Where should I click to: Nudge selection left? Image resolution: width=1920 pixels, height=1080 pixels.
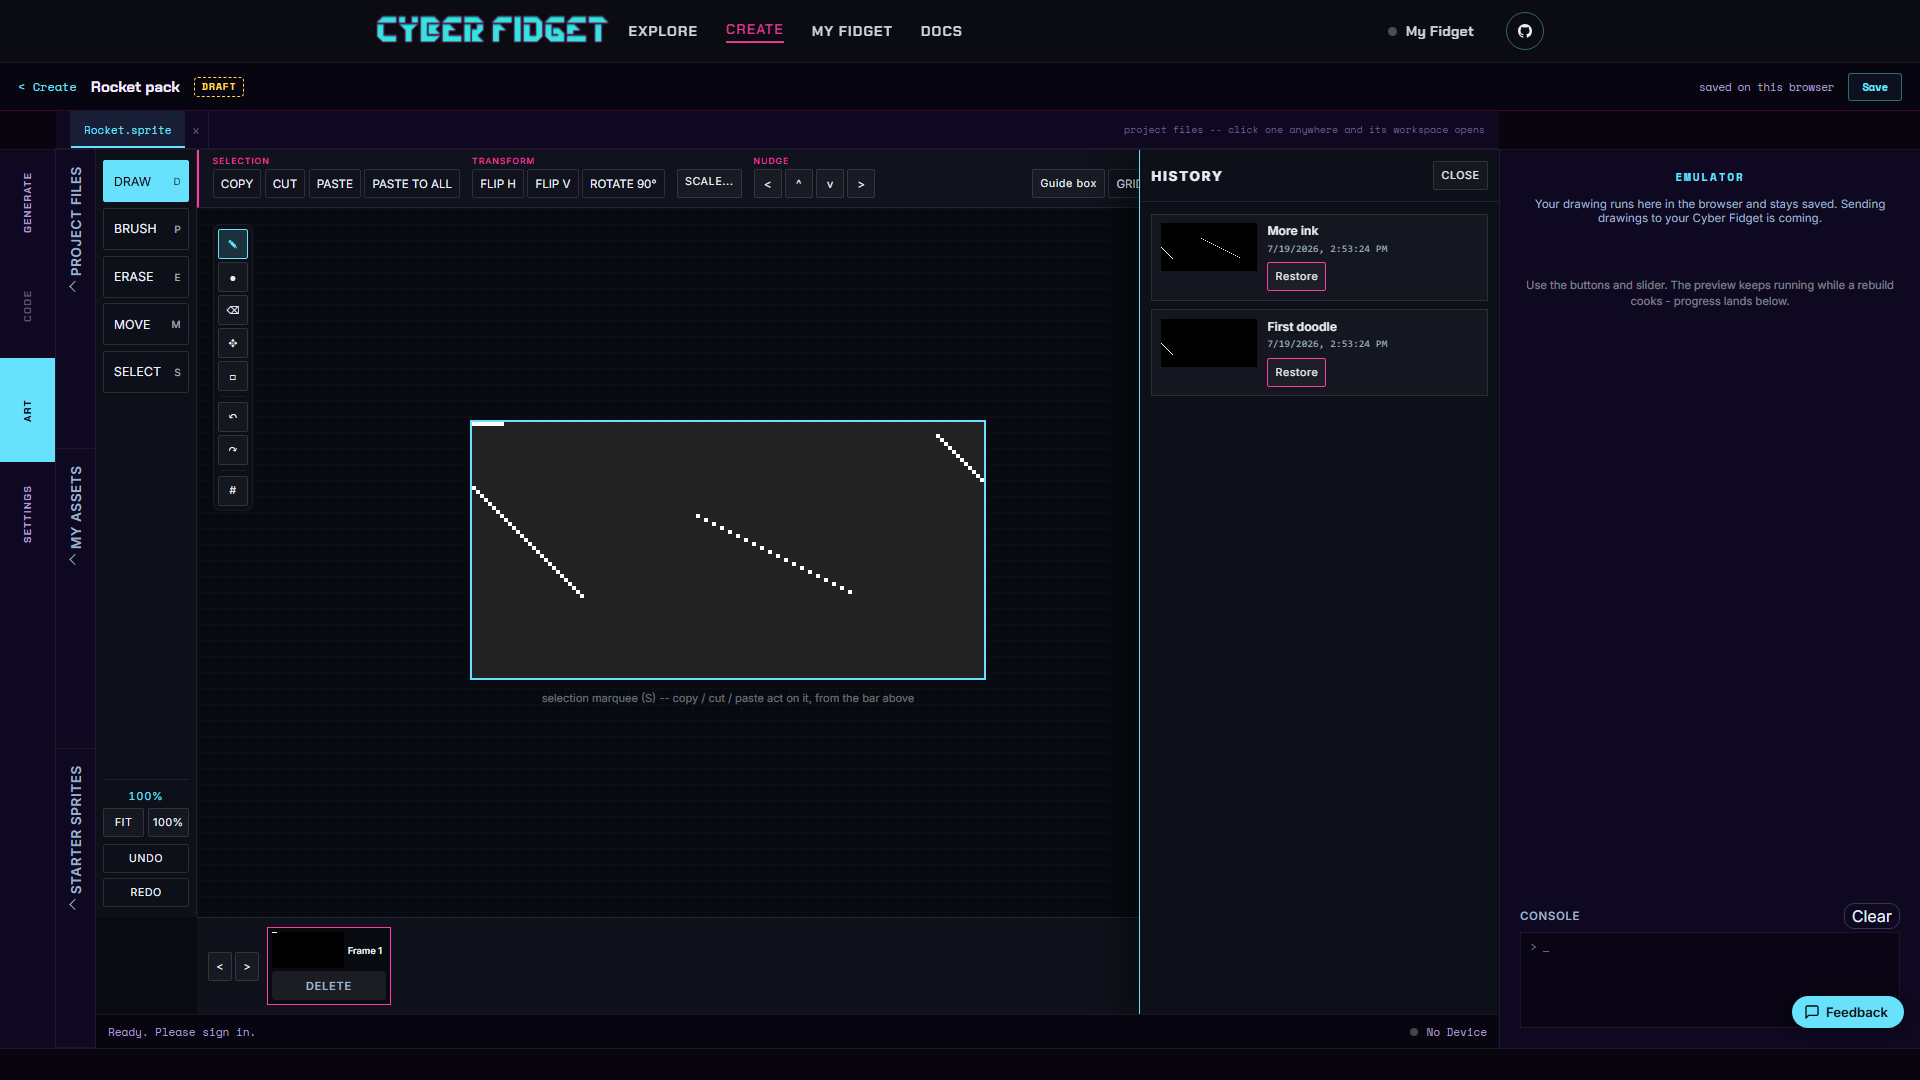pos(767,184)
